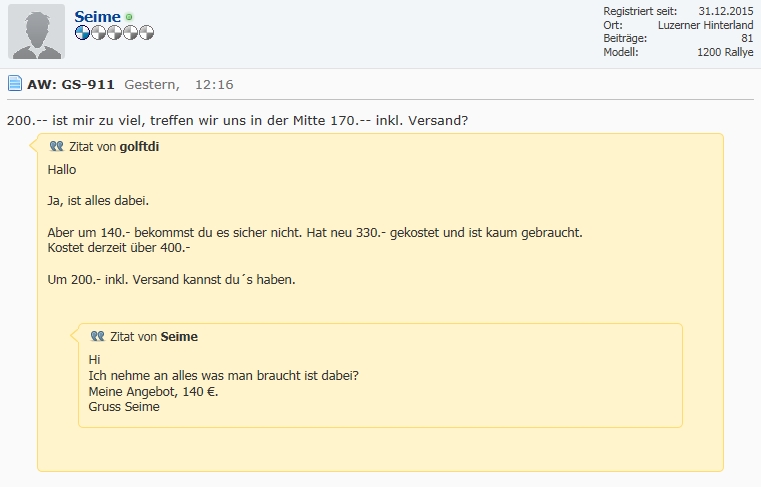Screen dimensions: 761x487
Task: Click the location 'Luzerner Hinterland'
Action: tap(705, 25)
